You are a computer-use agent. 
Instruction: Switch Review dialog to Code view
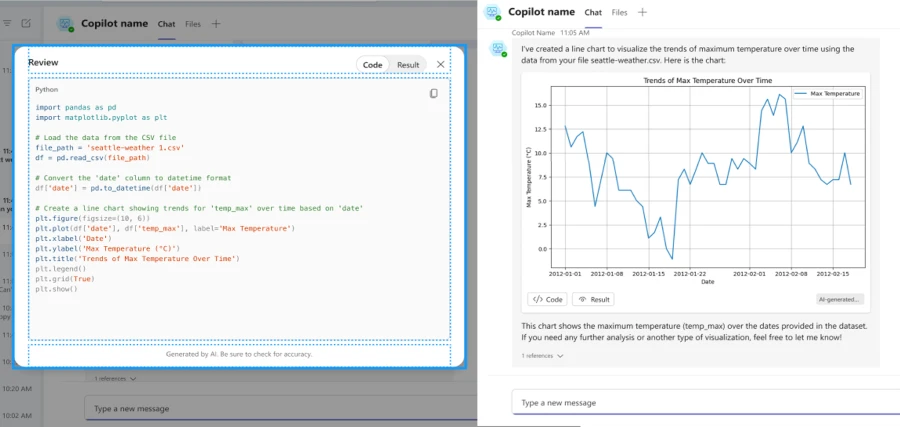tap(372, 64)
